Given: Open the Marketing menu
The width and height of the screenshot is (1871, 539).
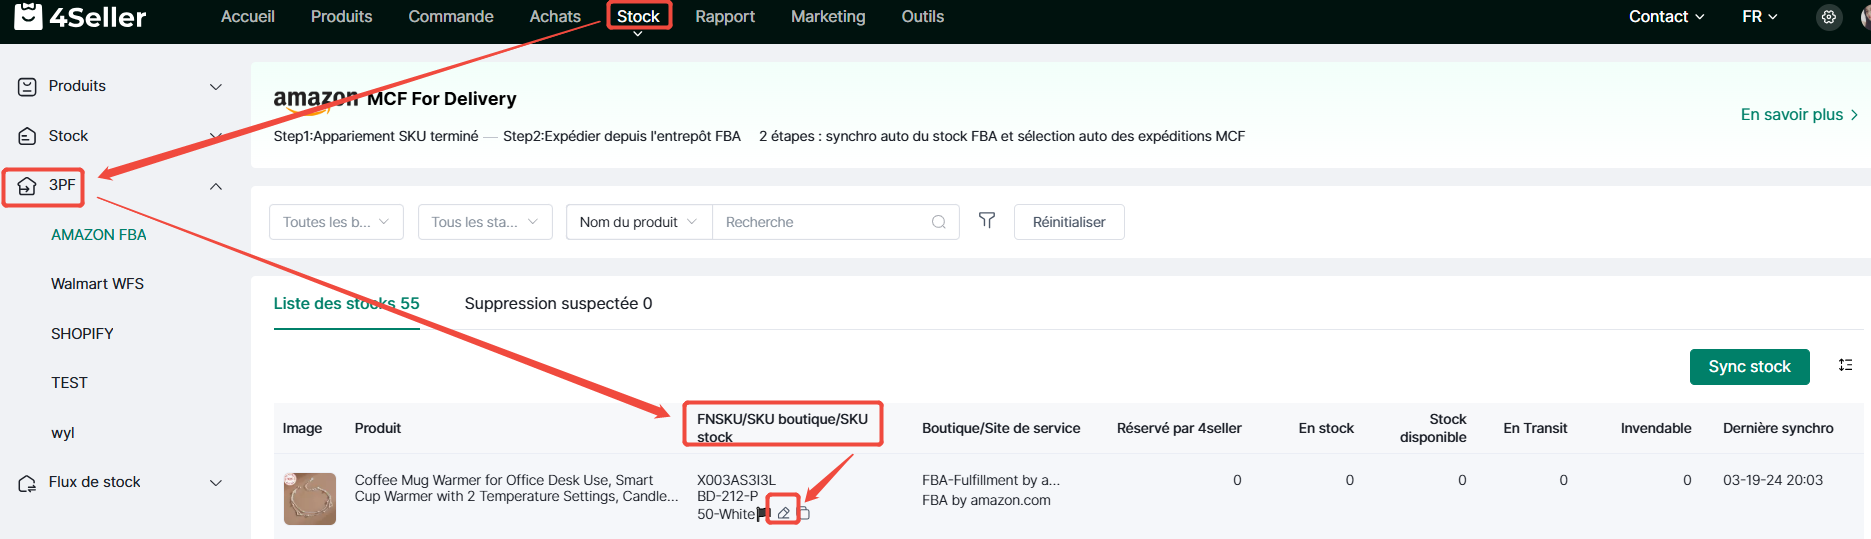Looking at the screenshot, I should pyautogui.click(x=828, y=17).
